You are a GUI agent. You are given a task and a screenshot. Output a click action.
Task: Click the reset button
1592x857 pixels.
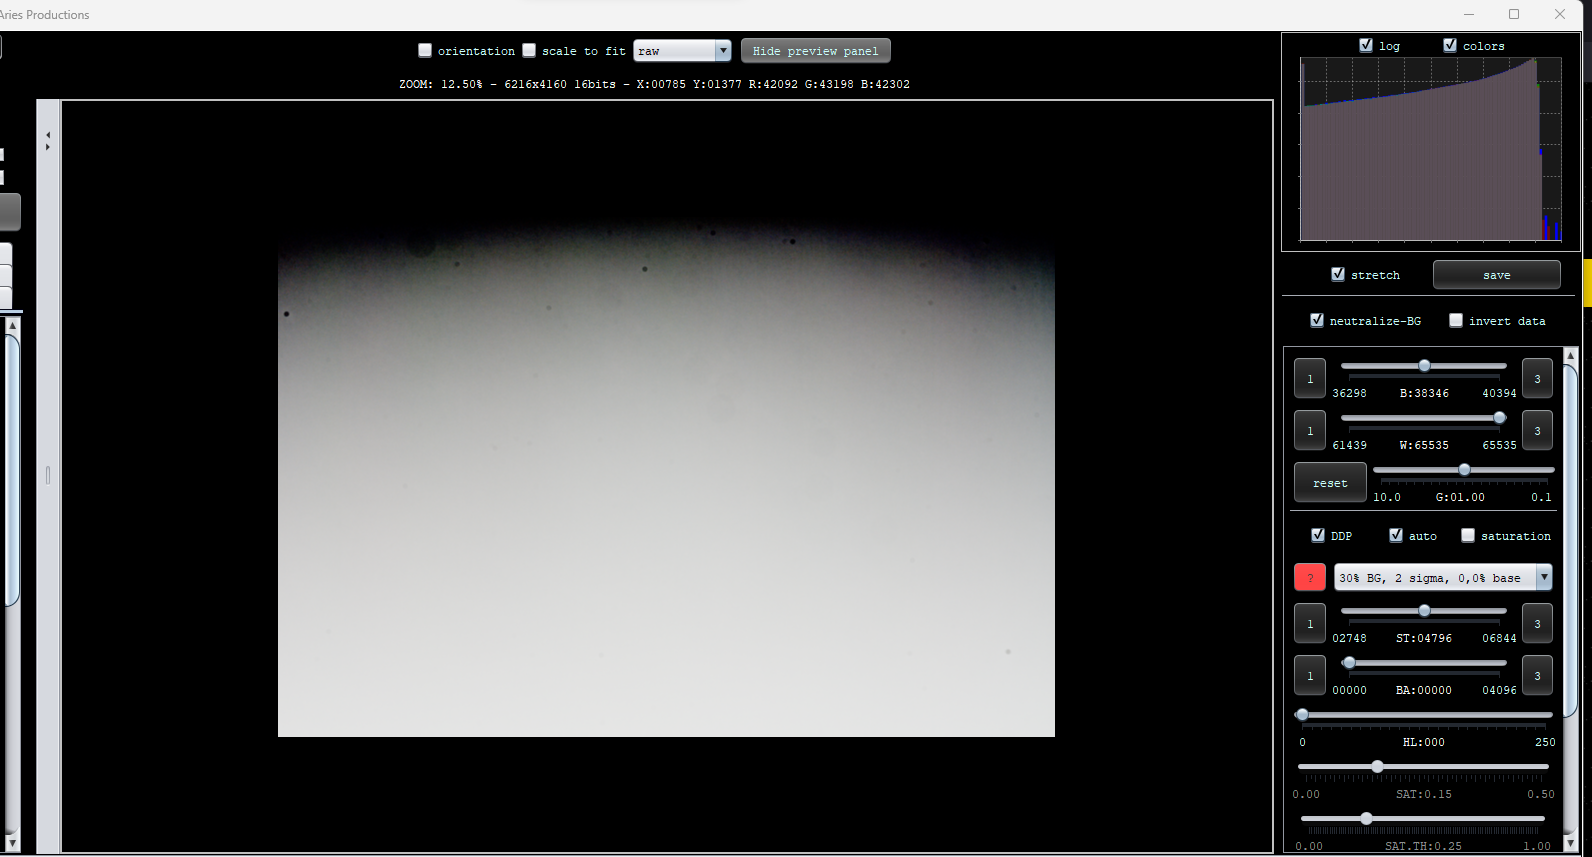coord(1330,483)
